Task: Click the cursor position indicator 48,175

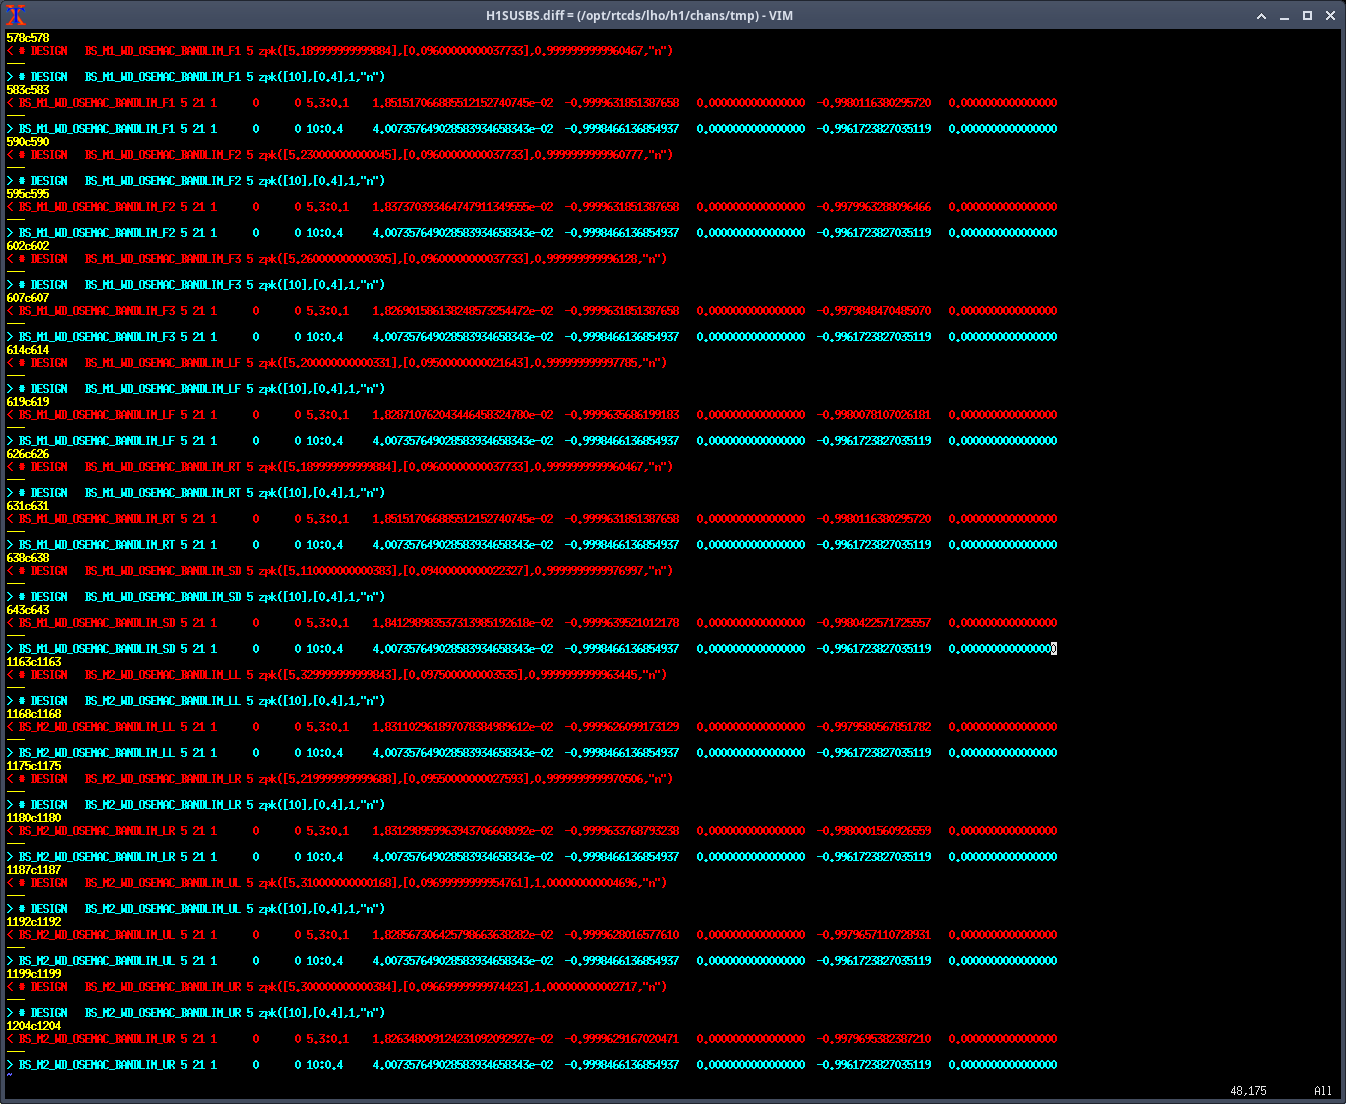Action: point(1248,1091)
